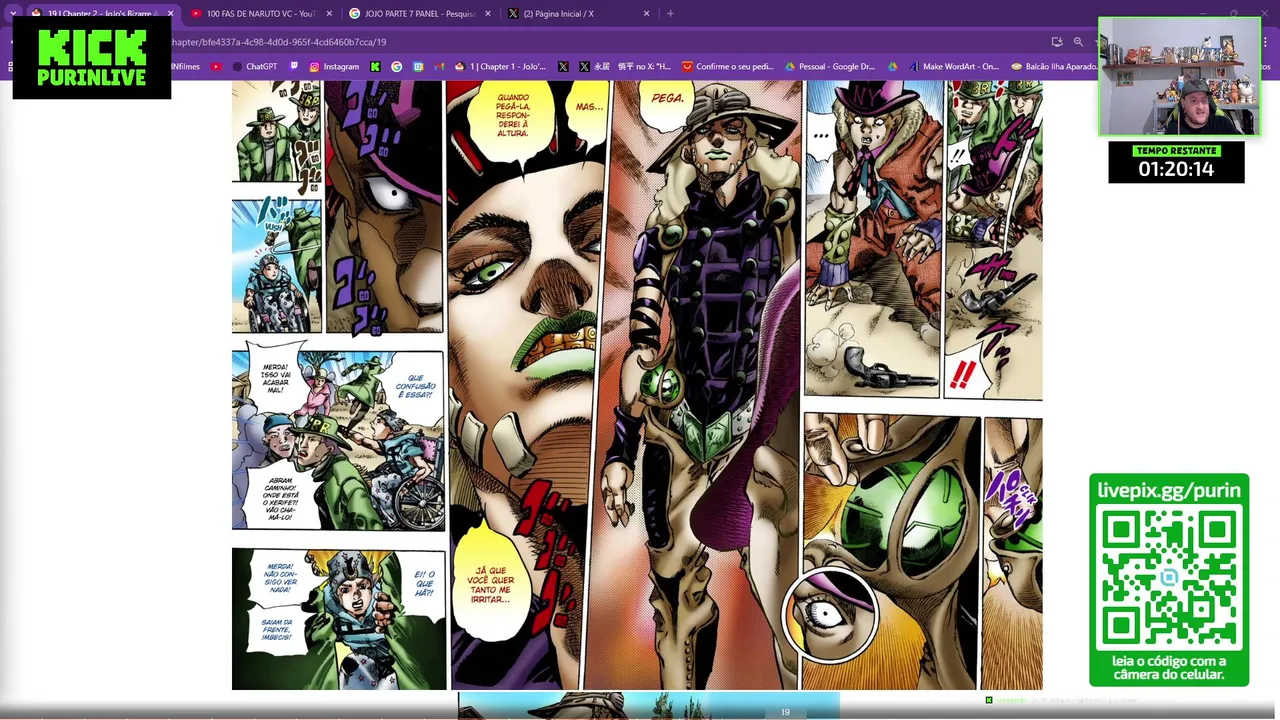The image size is (1280, 720).
Task: Open the Gmail bookmark icon
Action: pos(439,67)
